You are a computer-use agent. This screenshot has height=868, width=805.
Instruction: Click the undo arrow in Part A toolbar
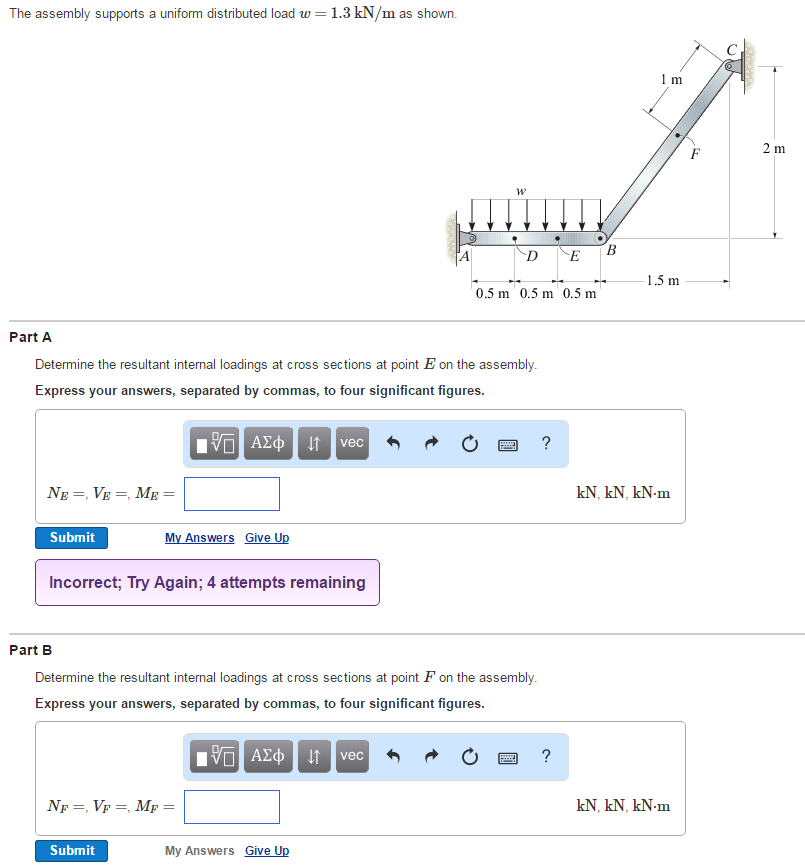click(393, 444)
